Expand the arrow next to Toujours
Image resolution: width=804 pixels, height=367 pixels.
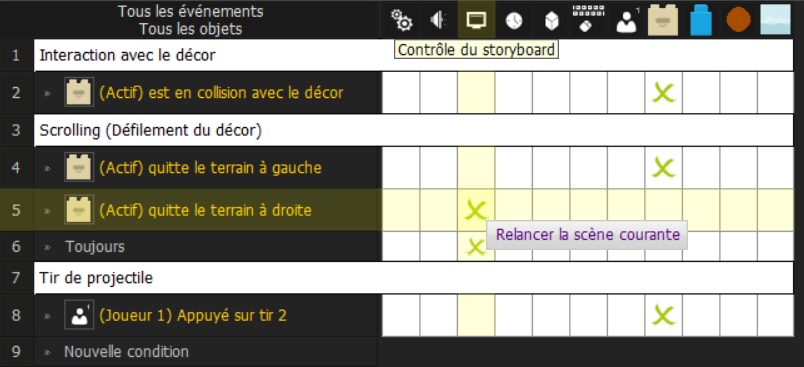tap(47, 247)
